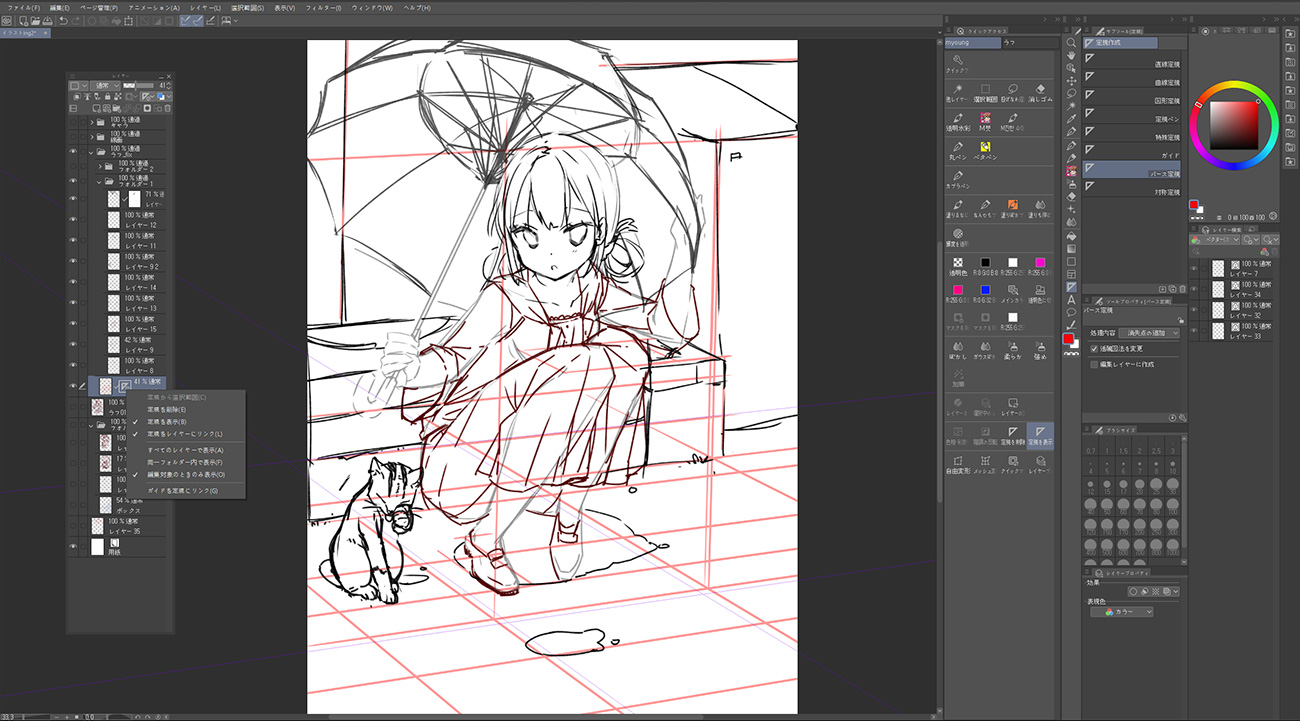Select 直線定規 sub tool
Screen dimensions: 1300x721
(1133, 60)
